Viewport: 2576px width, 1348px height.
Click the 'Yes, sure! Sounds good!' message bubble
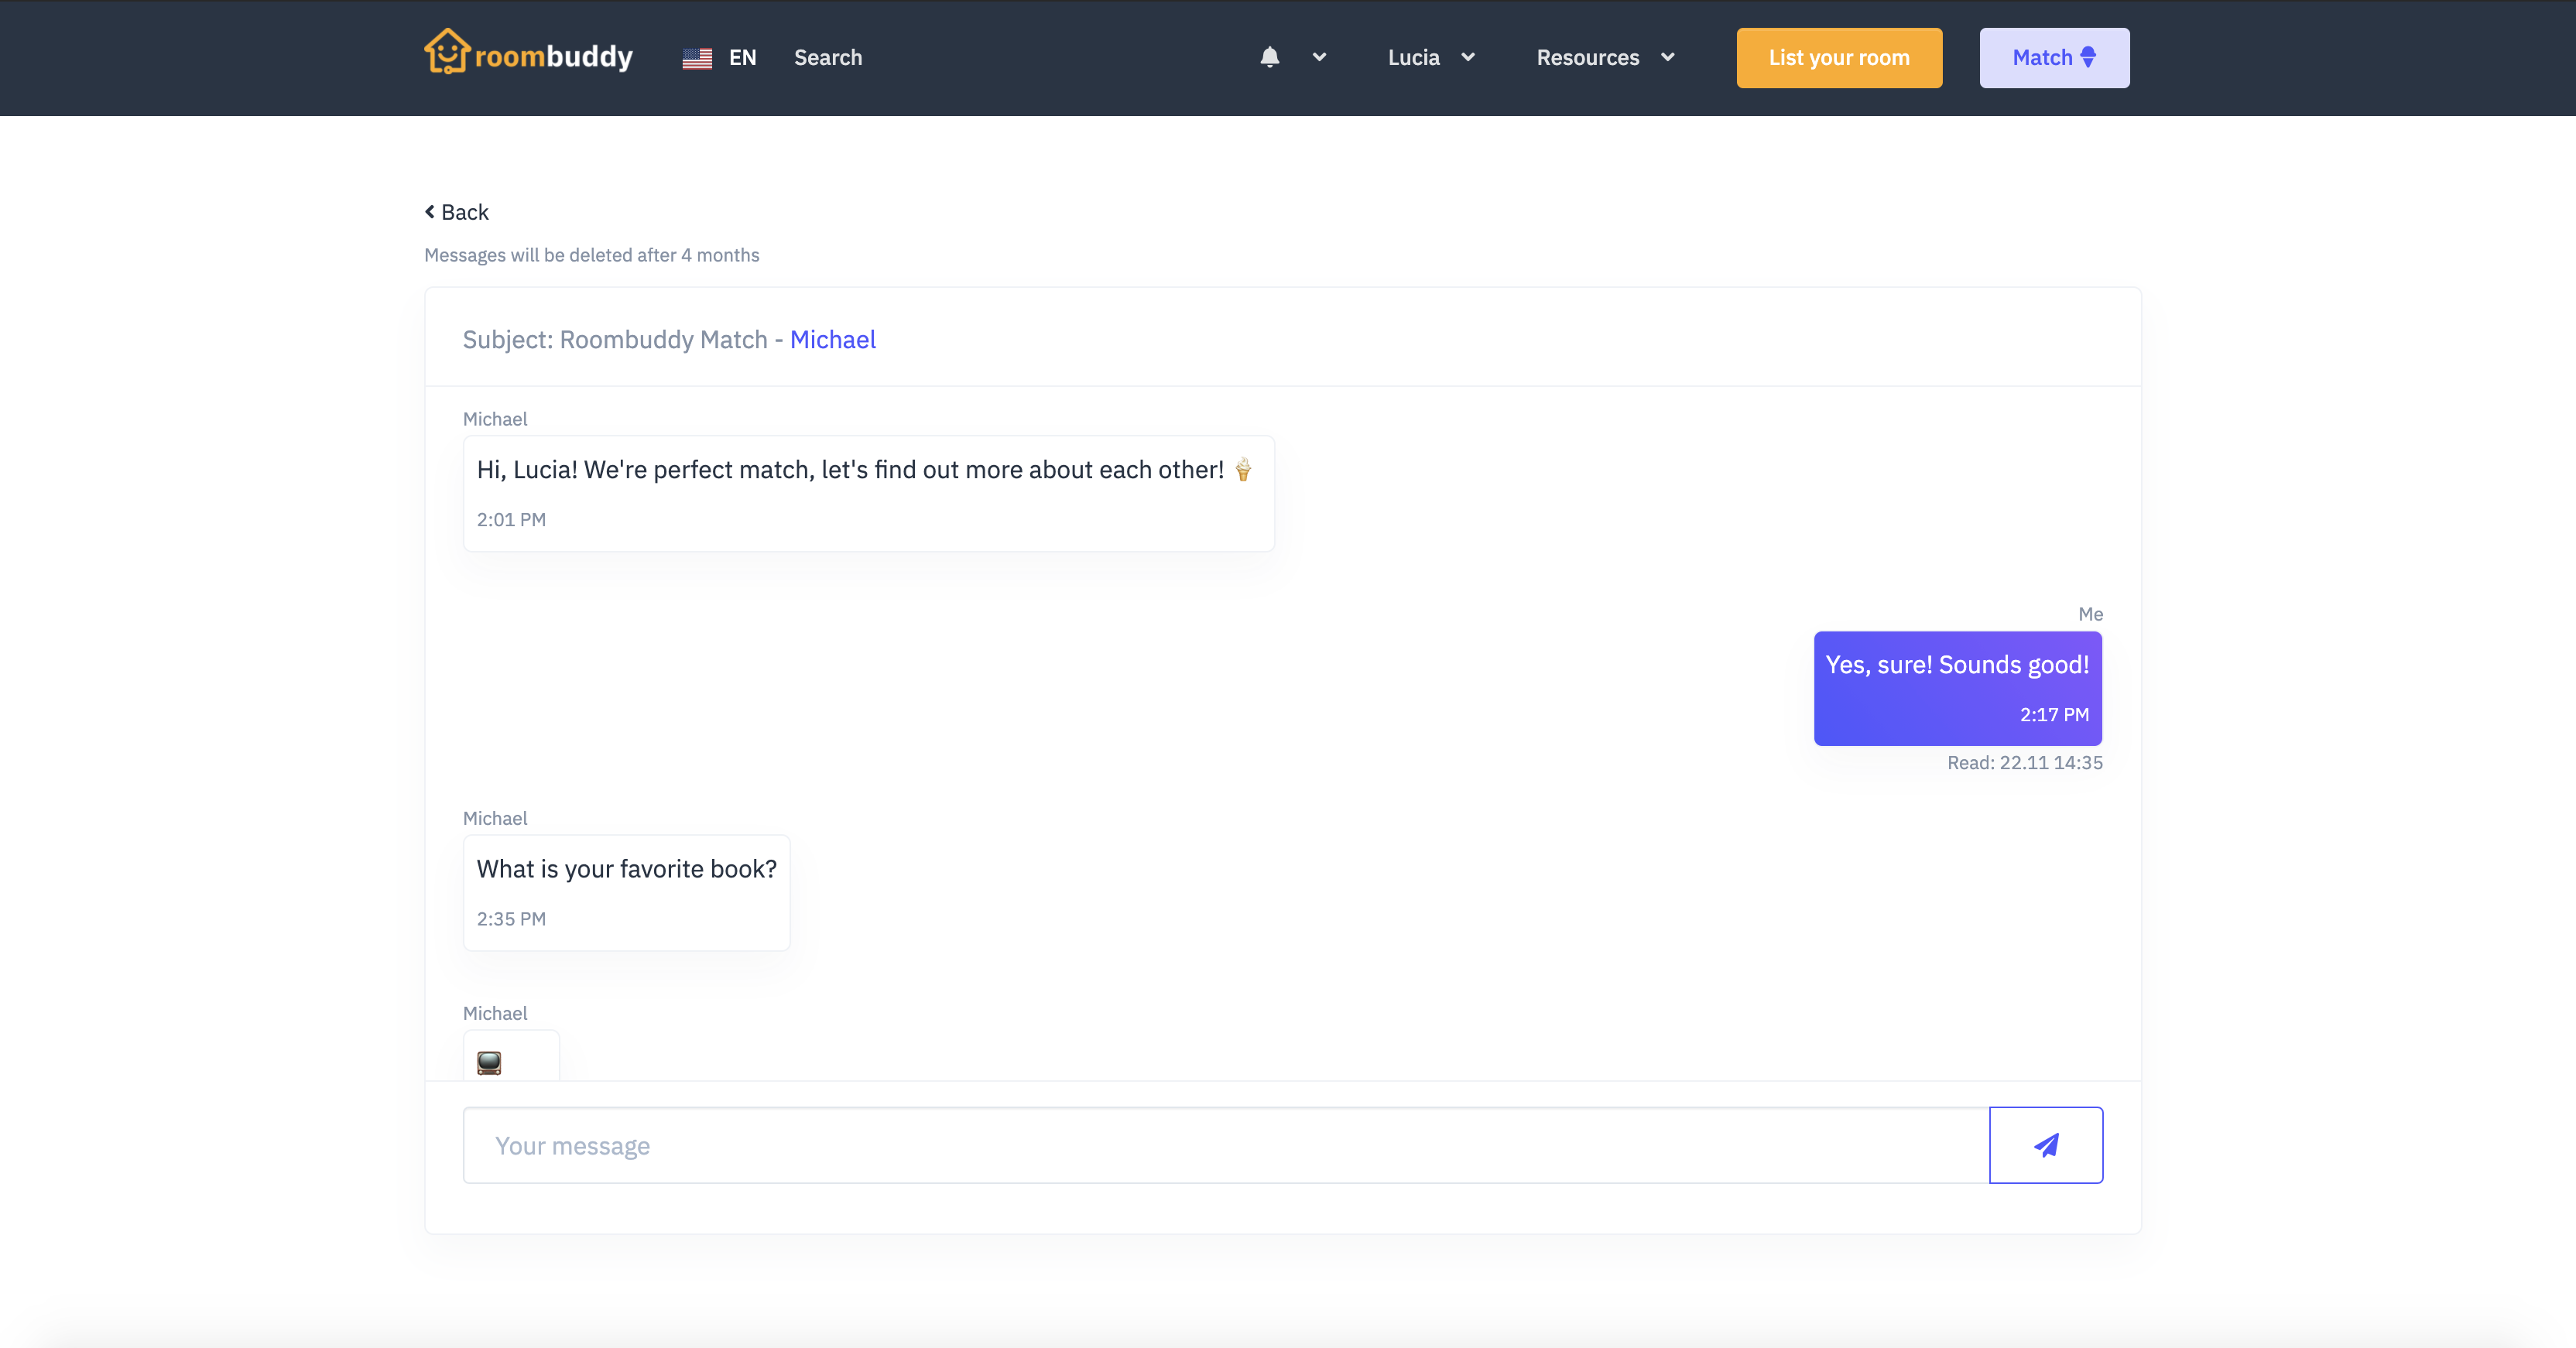click(x=1956, y=687)
